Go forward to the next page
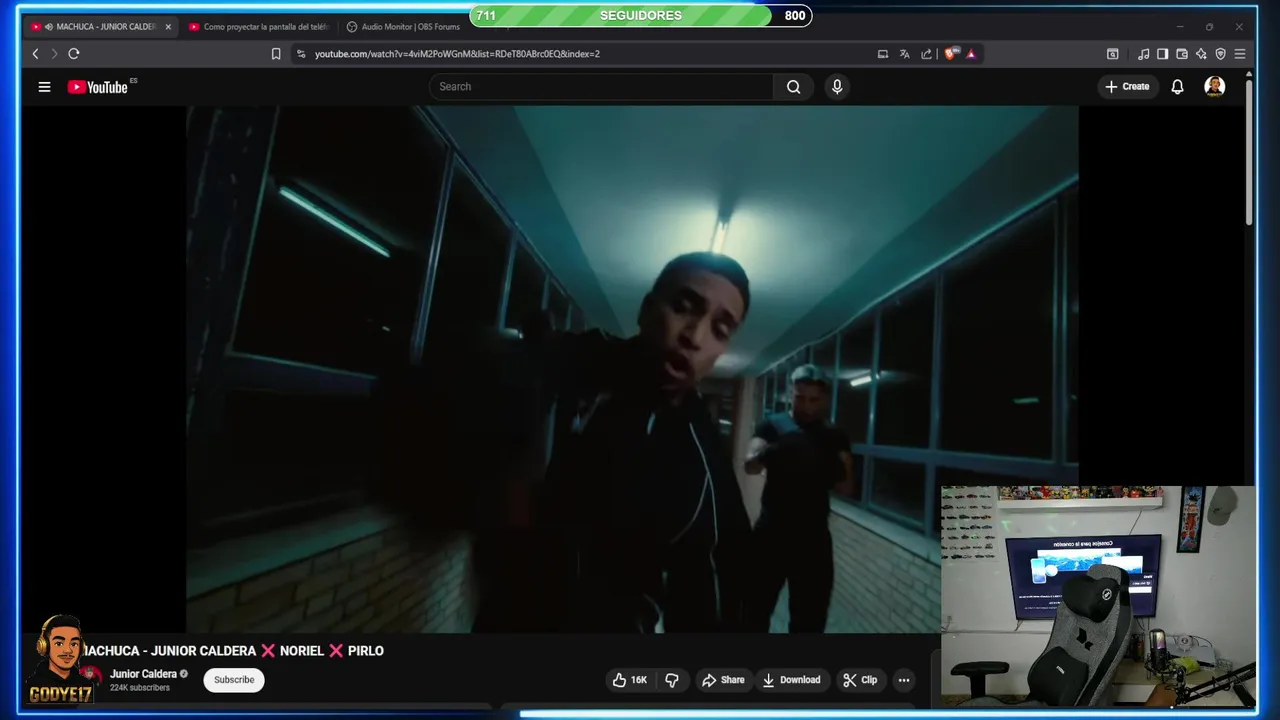Screen dimensions: 1280x720 (54, 54)
